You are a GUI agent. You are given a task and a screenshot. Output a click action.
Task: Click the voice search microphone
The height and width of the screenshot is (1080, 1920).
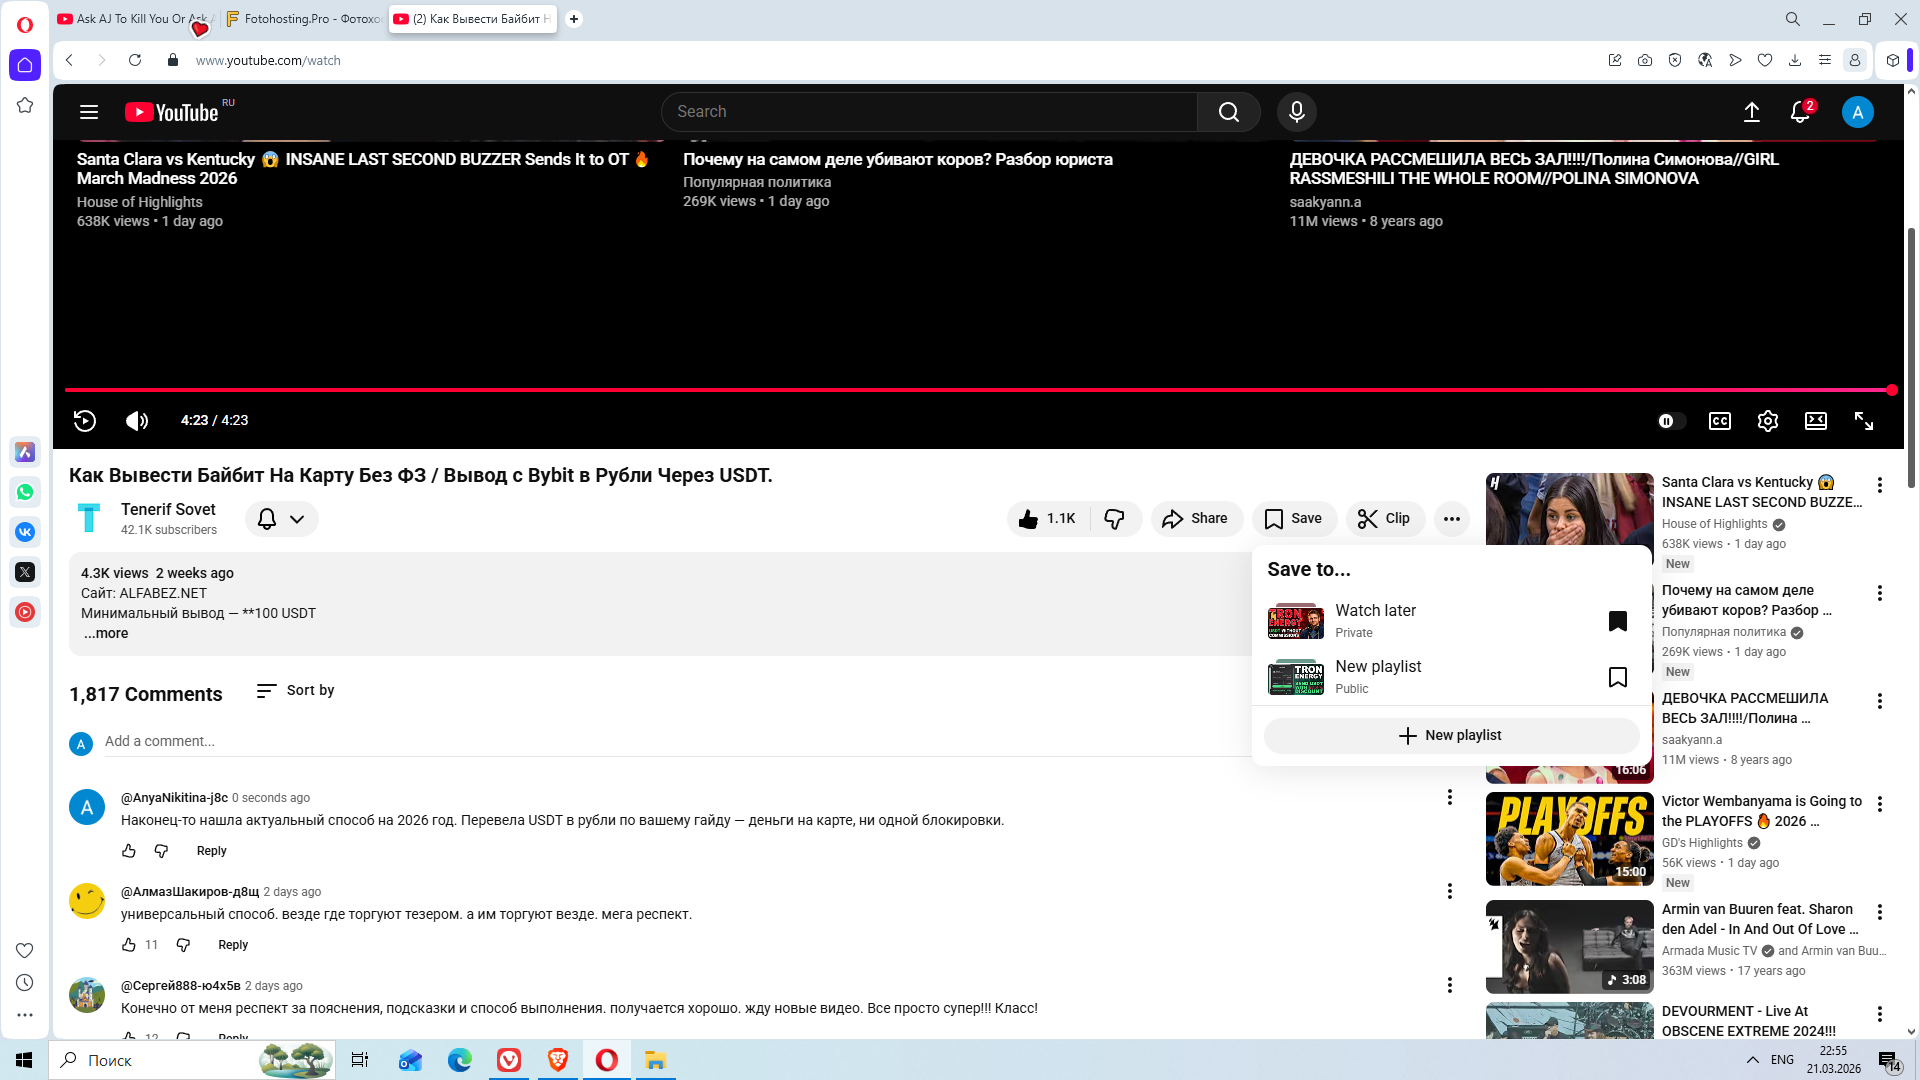1296,112
